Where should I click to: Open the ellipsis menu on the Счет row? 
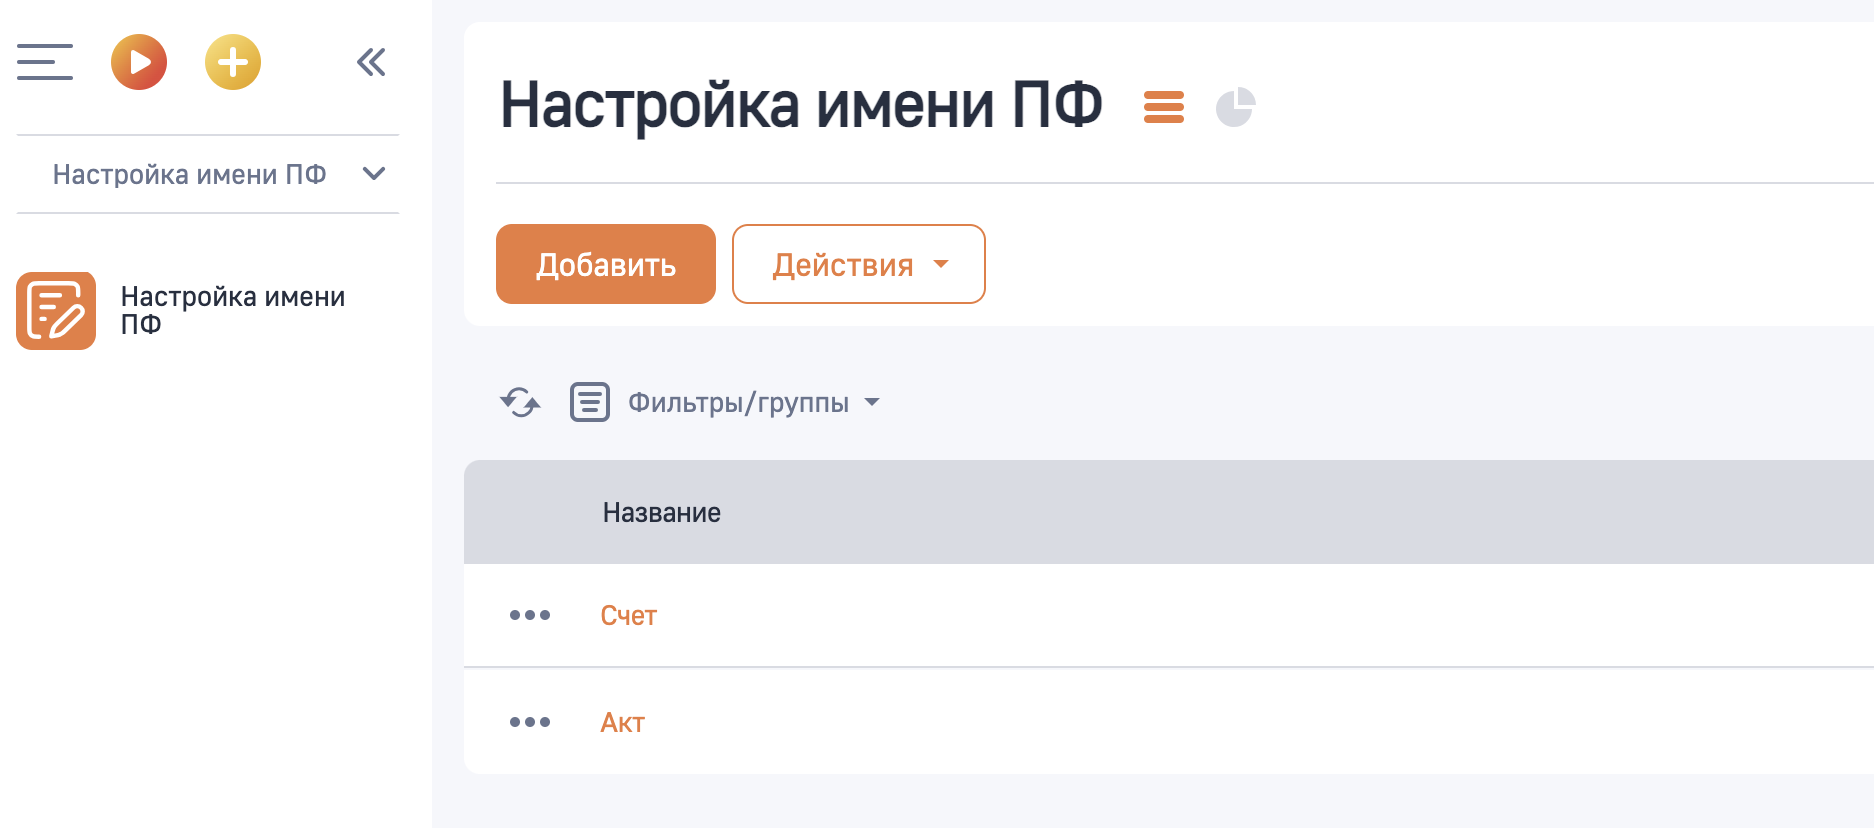click(x=529, y=616)
